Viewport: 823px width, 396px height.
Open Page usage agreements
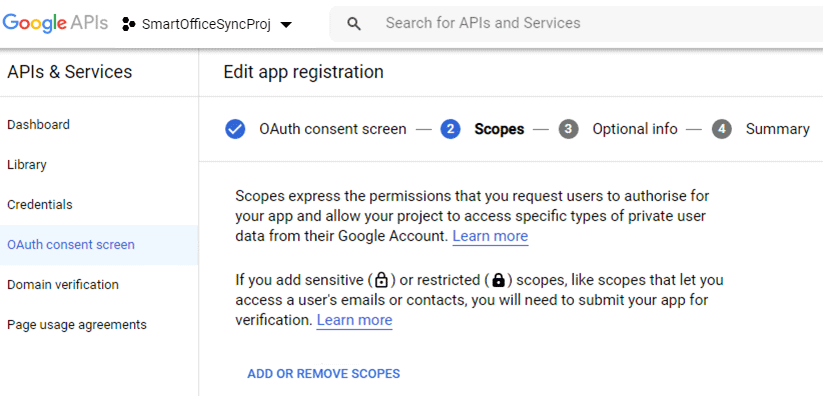click(77, 325)
